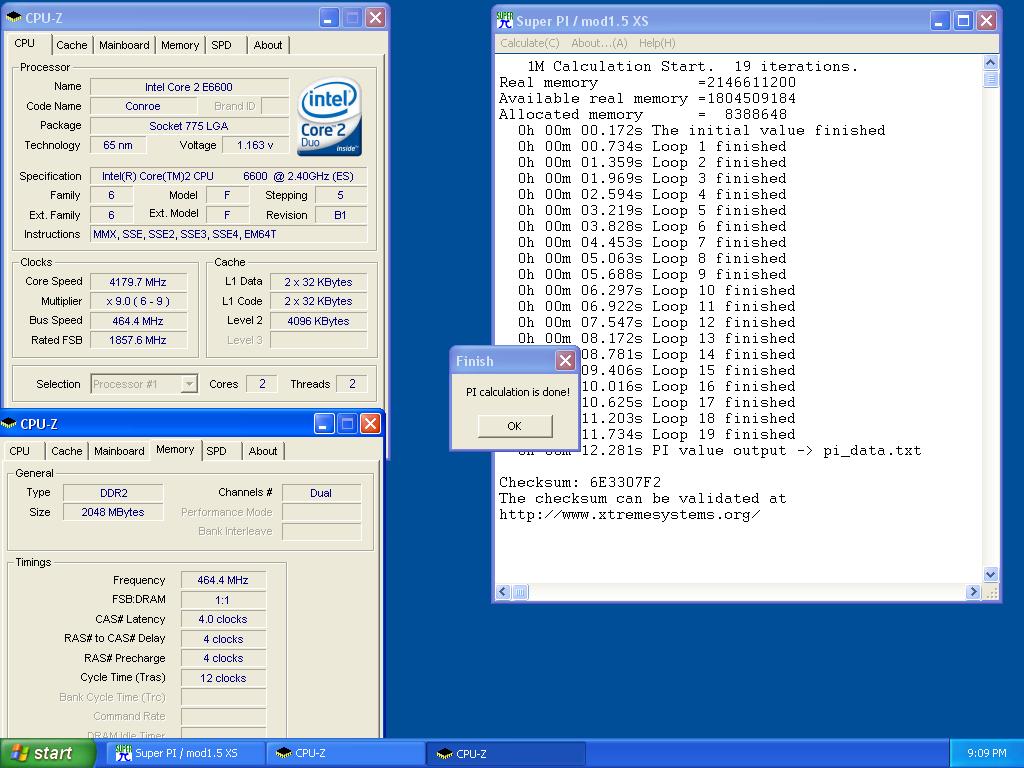Click the Multiplier x 9.0 ( 6 - 9 ) field
Screen dimensions: 1024x768
pos(138,301)
